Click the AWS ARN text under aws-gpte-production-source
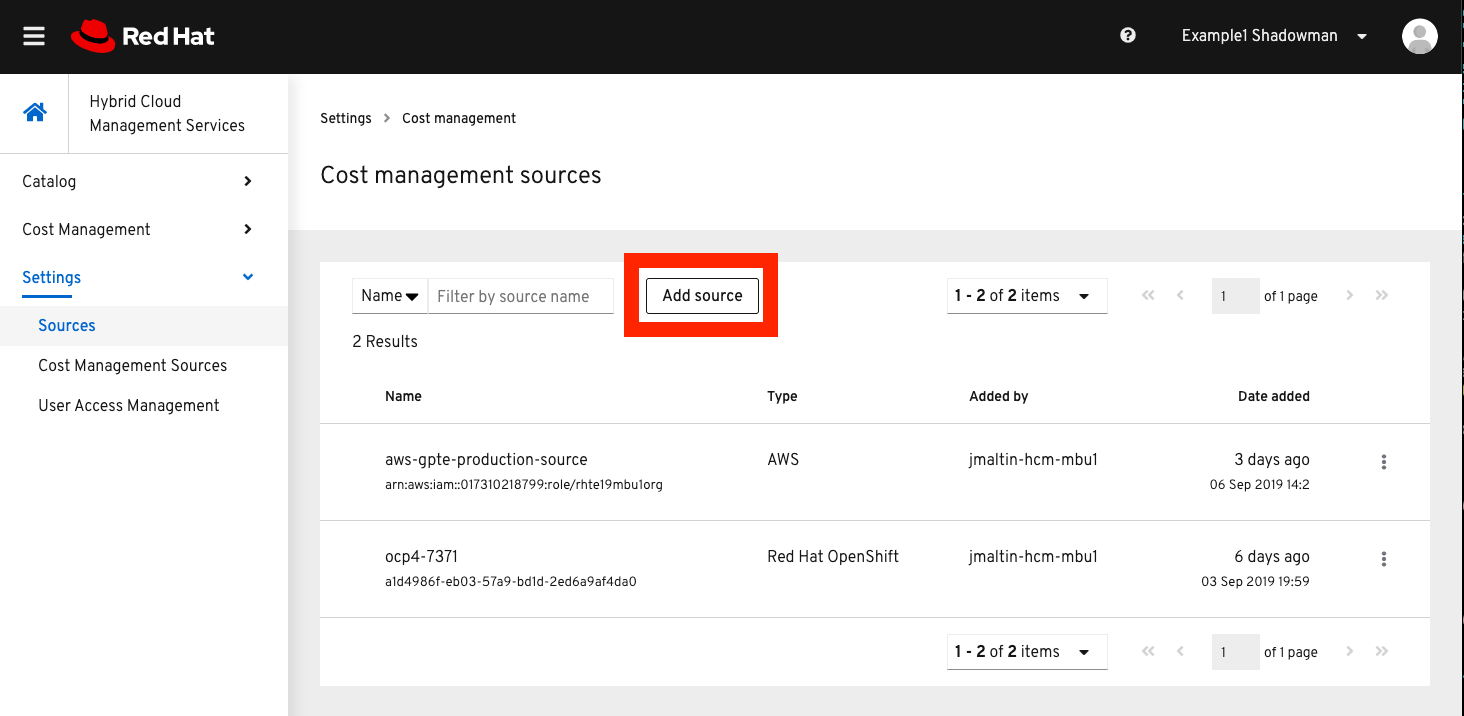Image resolution: width=1464 pixels, height=716 pixels. pos(524,485)
